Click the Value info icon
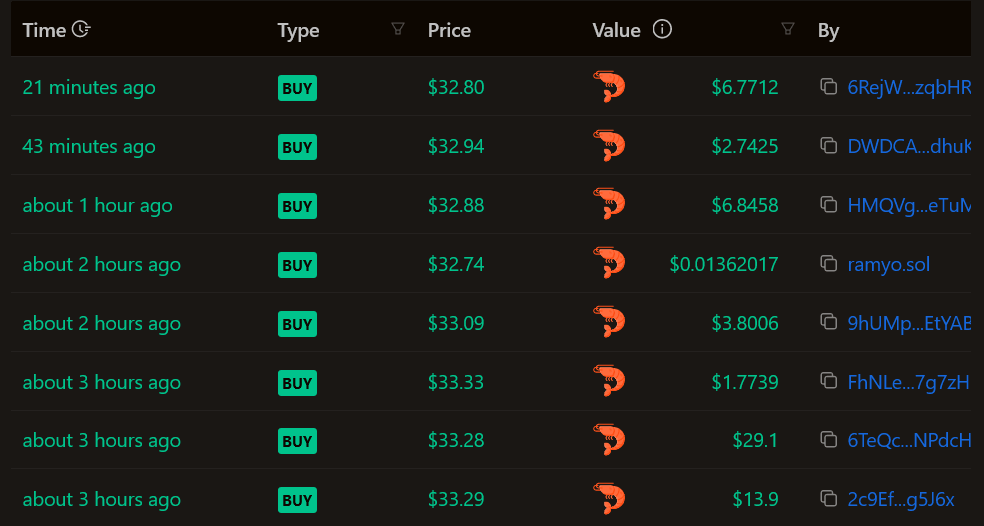The height and width of the screenshot is (526, 984). click(x=662, y=29)
